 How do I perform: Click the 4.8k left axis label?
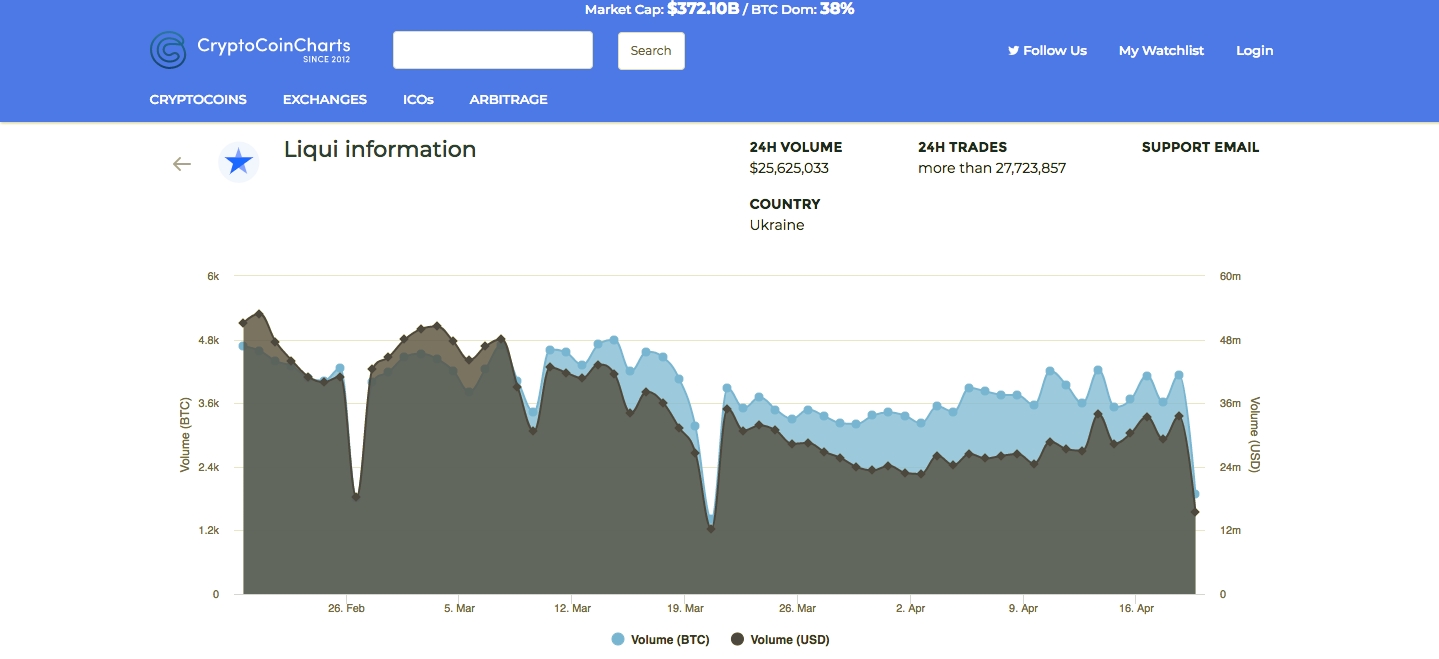(209, 340)
